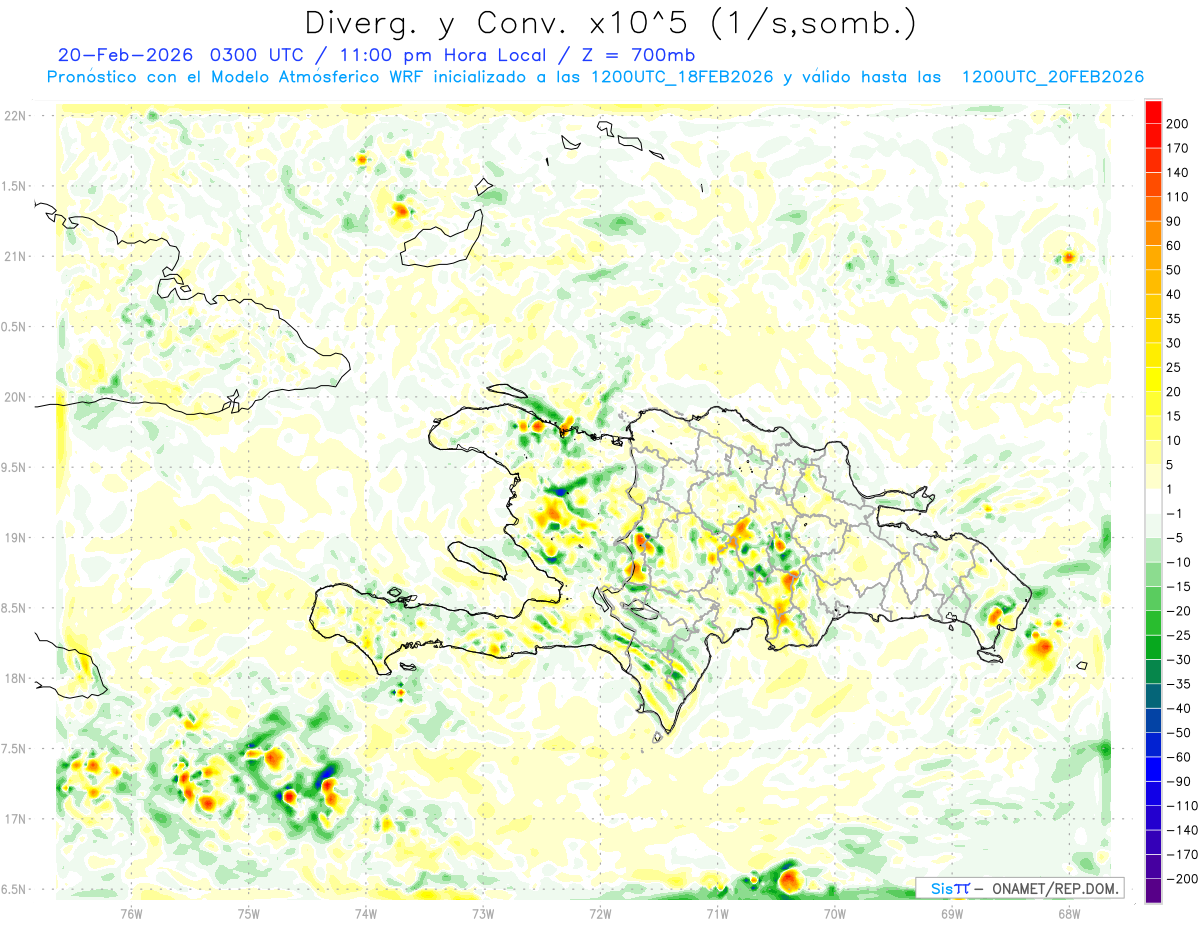1200x927 pixels.
Task: Pick the purple band below -200
Action: [1154, 891]
